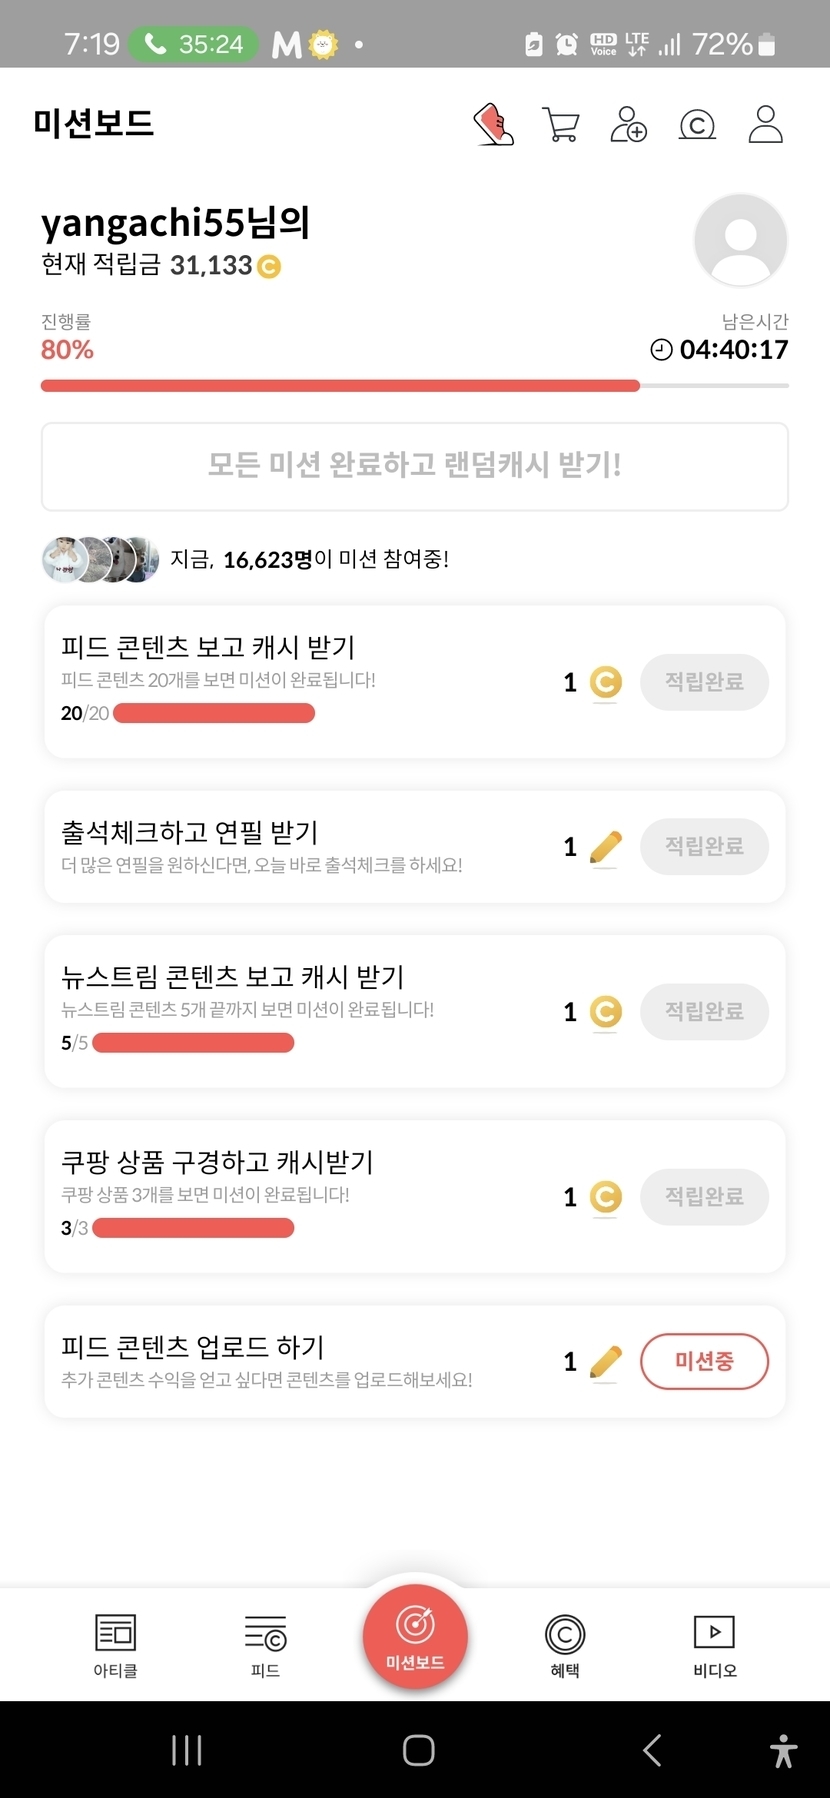The height and width of the screenshot is (1798, 830).
Task: Tap the gold coin beside 현재 적립금
Action: point(269,267)
